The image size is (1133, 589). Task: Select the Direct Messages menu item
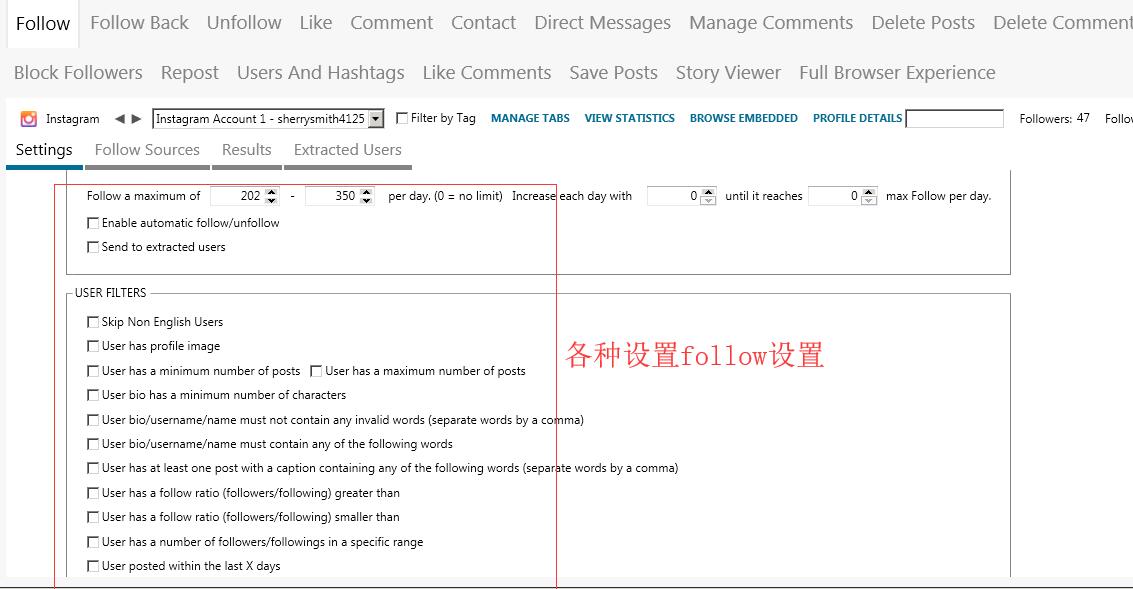tap(602, 22)
